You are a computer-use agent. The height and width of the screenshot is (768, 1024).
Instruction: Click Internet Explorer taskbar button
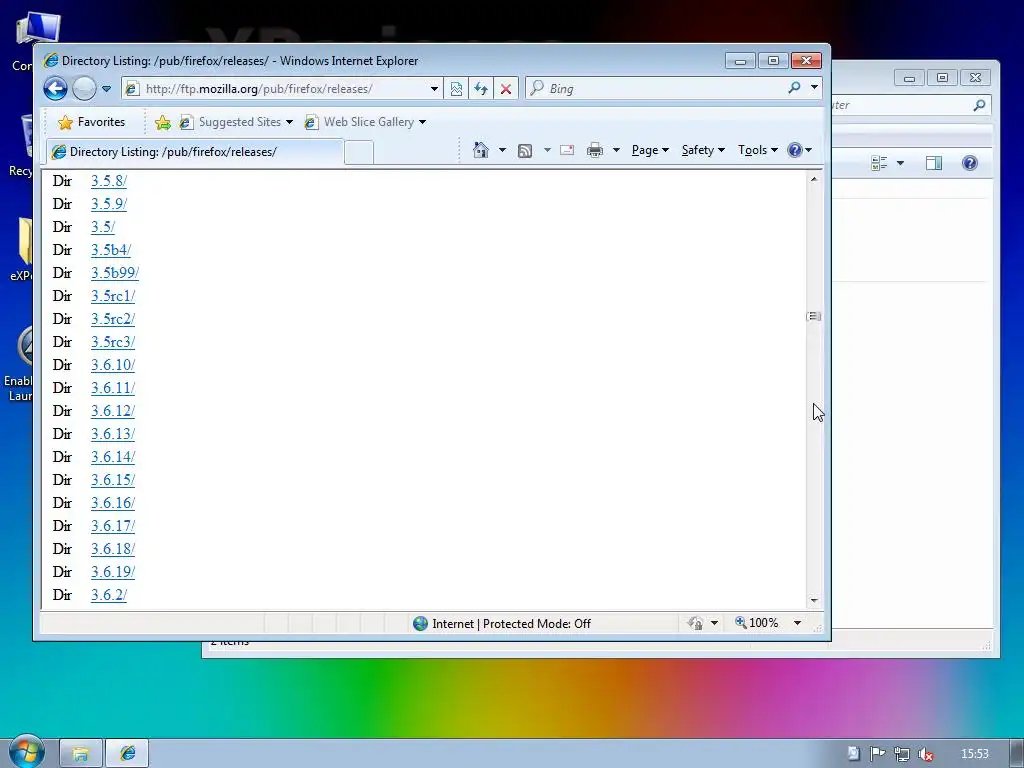(127, 754)
